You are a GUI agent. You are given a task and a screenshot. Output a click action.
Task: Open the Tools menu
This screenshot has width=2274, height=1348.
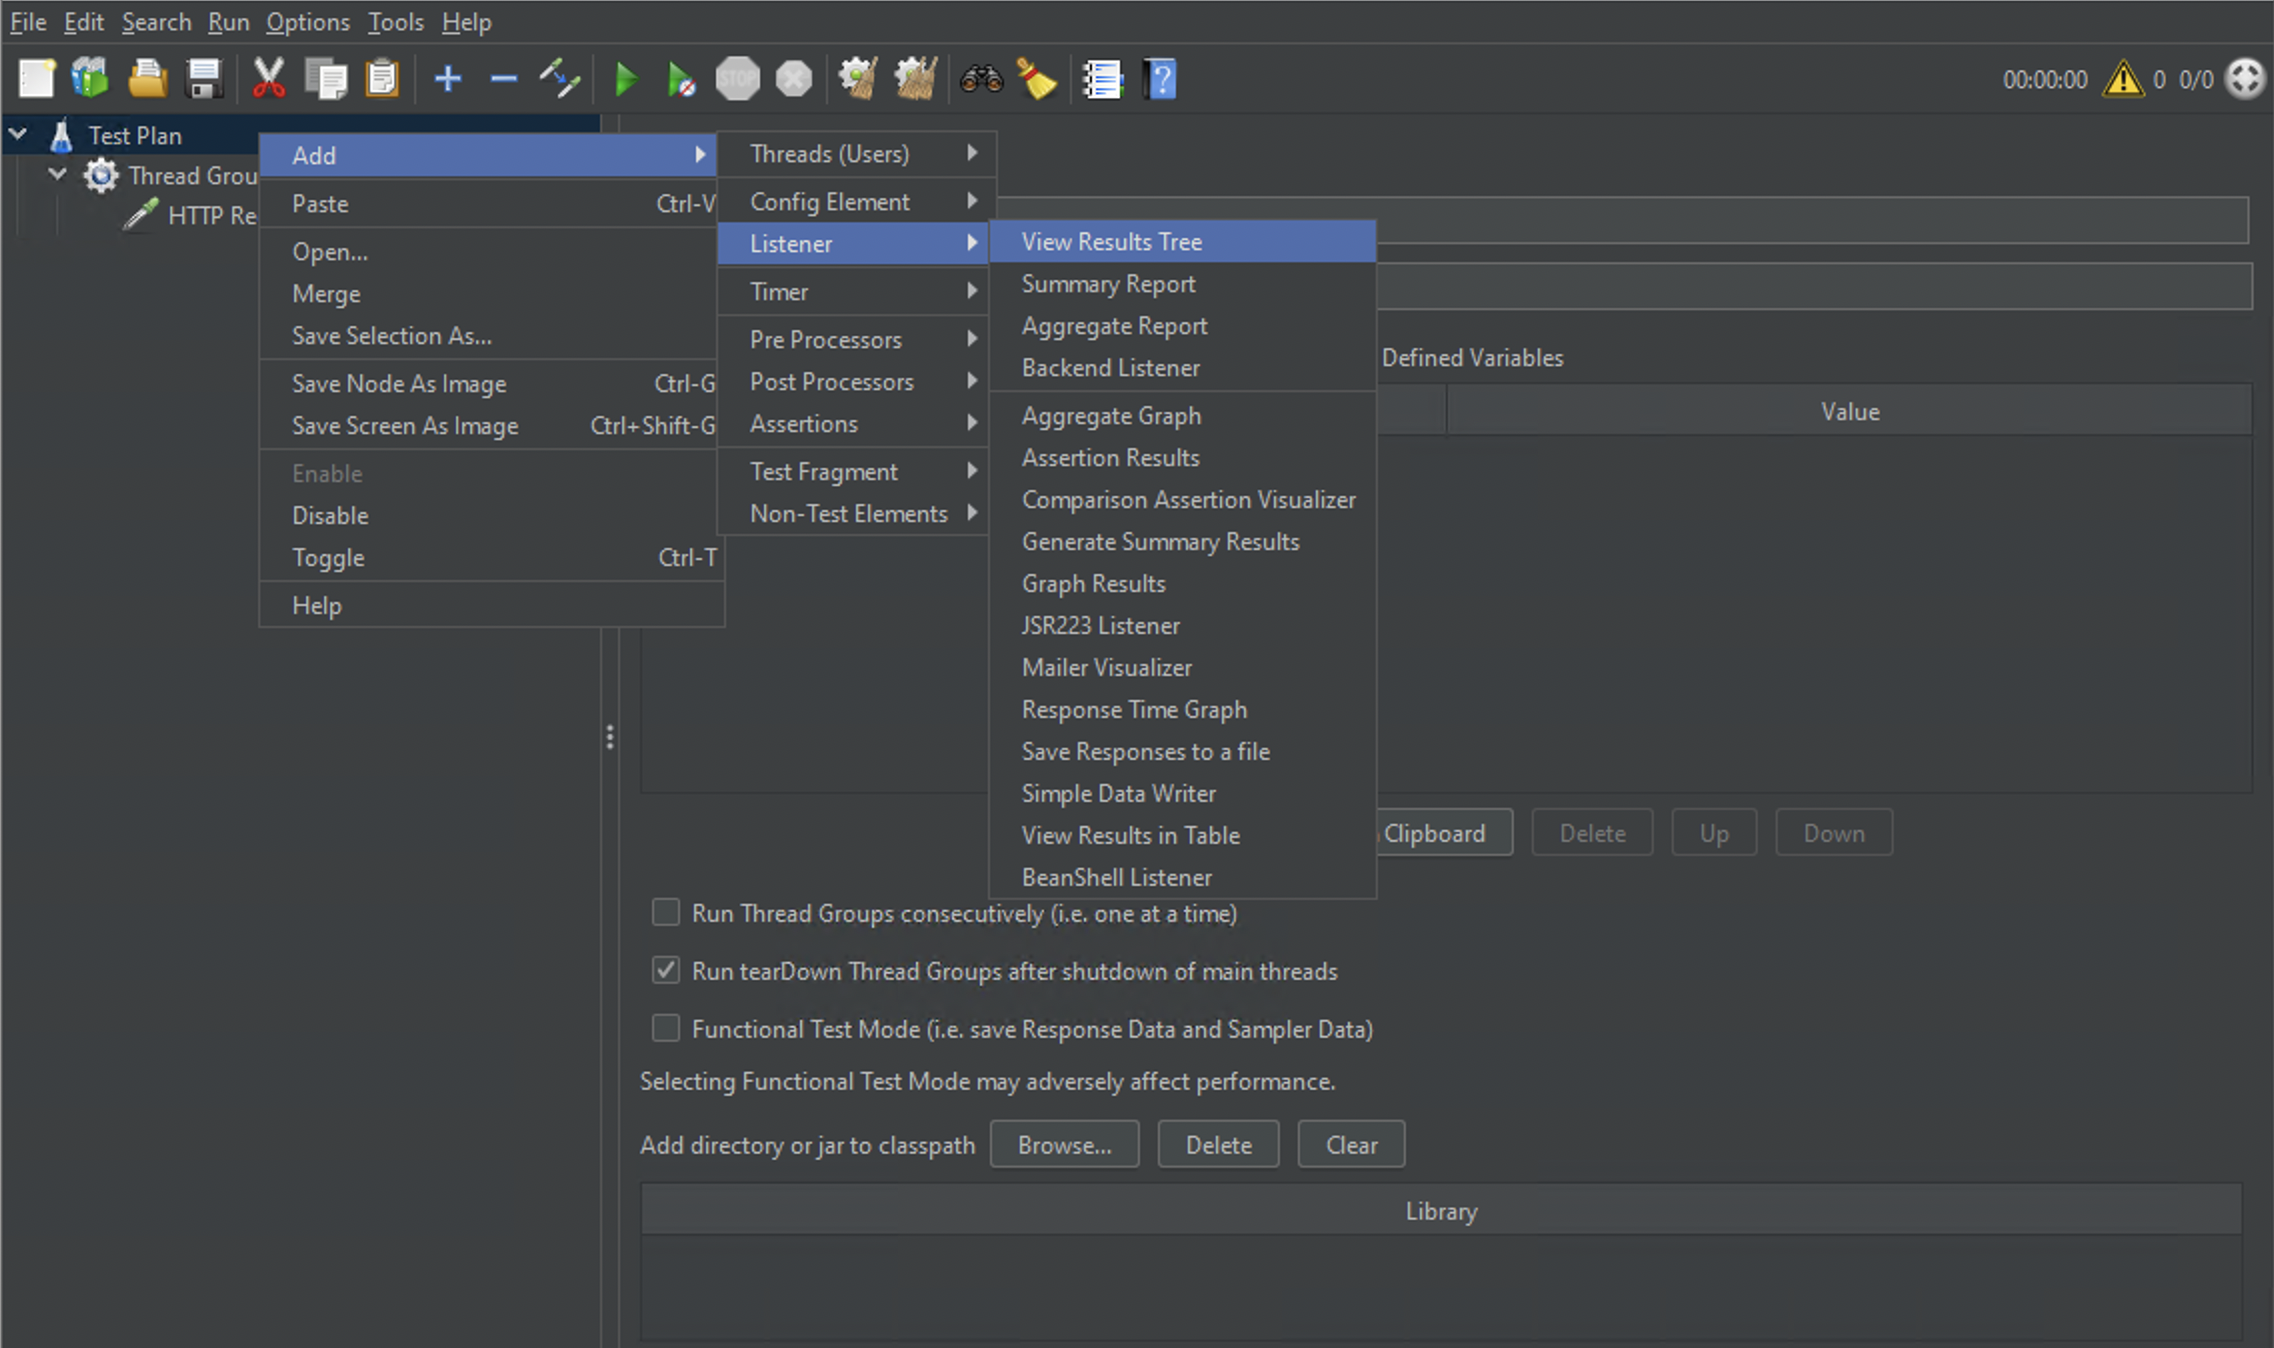[395, 22]
